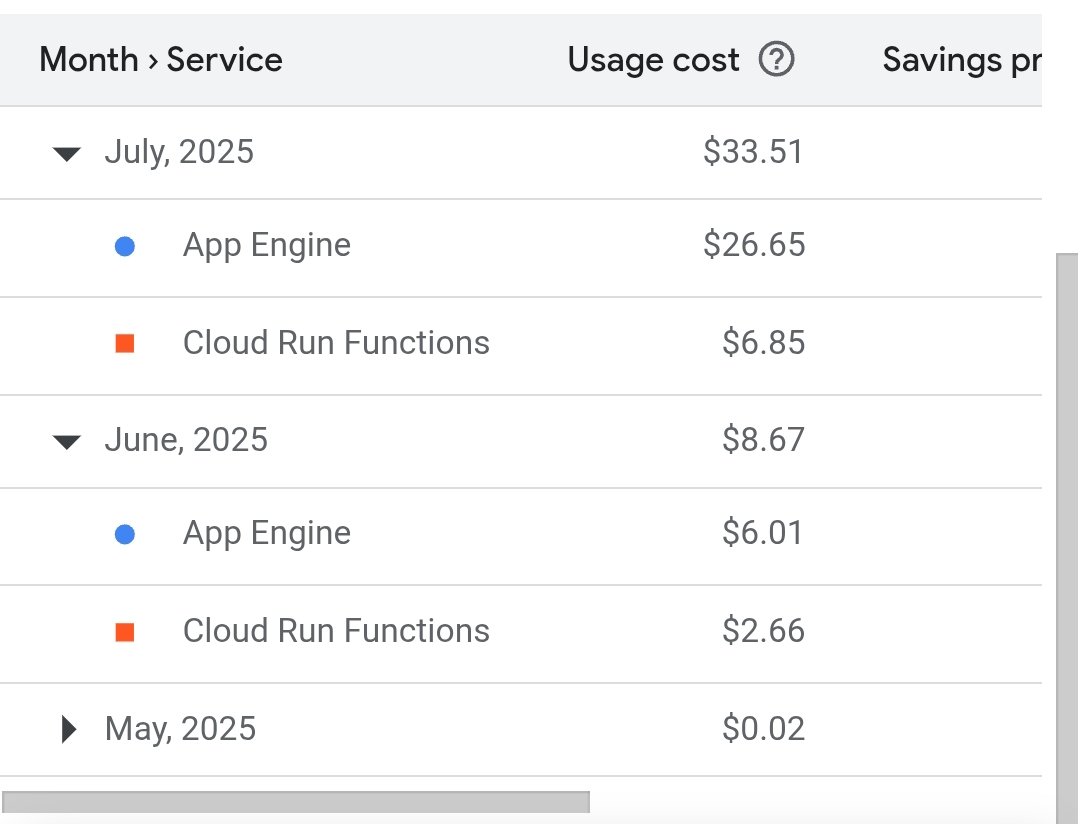The width and height of the screenshot is (1080, 824).
Task: Click the horizontal scrollbar thumb
Action: coord(295,802)
